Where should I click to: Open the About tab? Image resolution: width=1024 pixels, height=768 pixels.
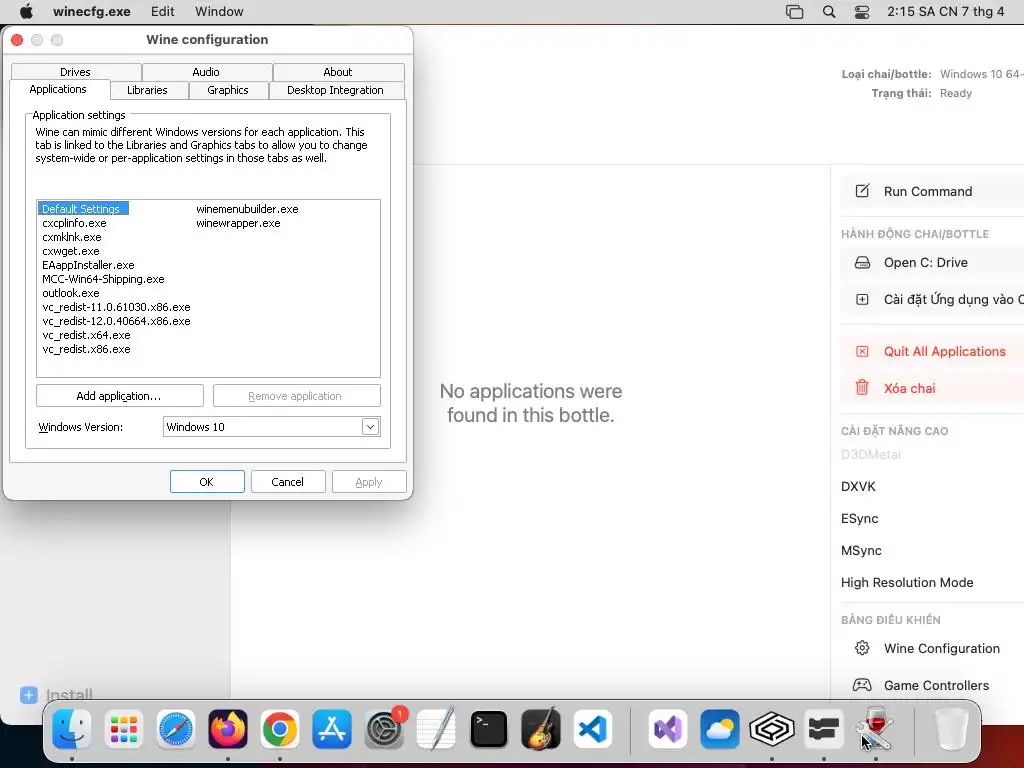coord(338,72)
